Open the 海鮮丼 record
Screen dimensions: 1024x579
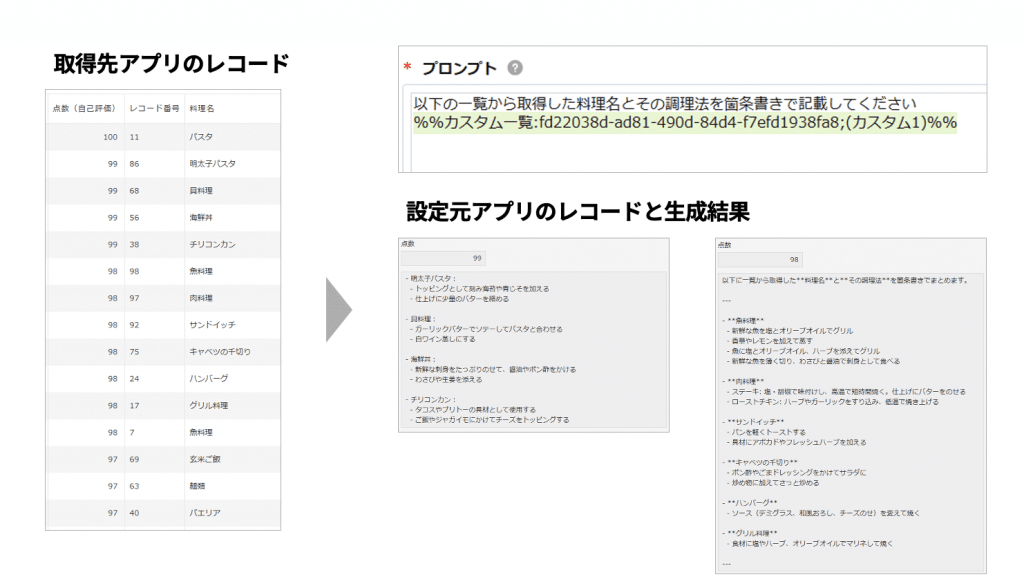tap(202, 217)
